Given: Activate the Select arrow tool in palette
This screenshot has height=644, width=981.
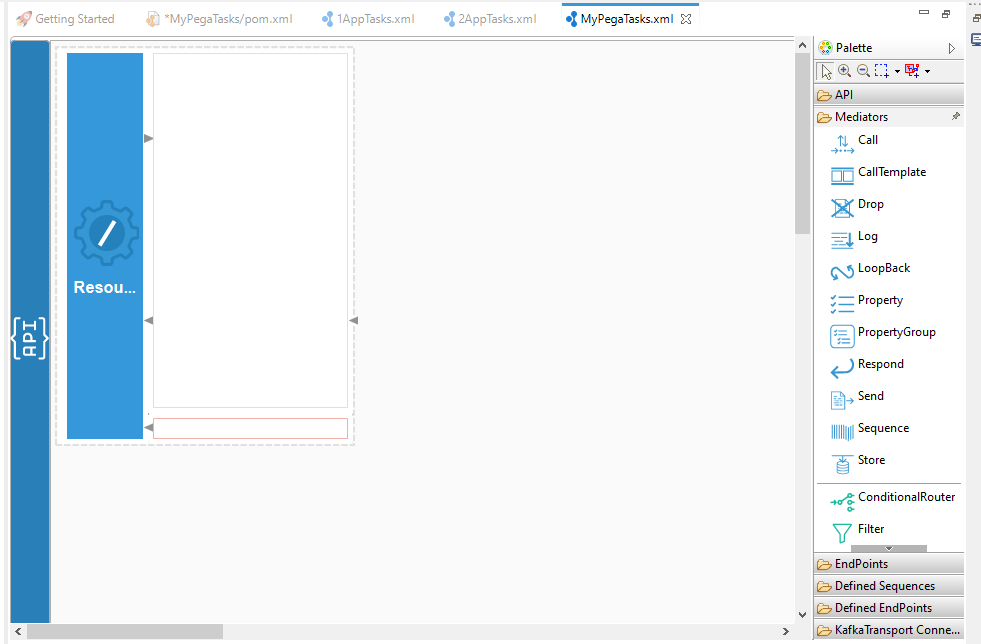Looking at the screenshot, I should point(826,71).
